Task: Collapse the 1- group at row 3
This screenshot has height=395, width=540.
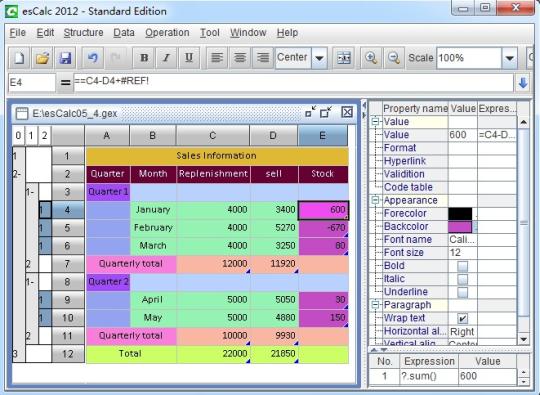Action: (x=30, y=192)
